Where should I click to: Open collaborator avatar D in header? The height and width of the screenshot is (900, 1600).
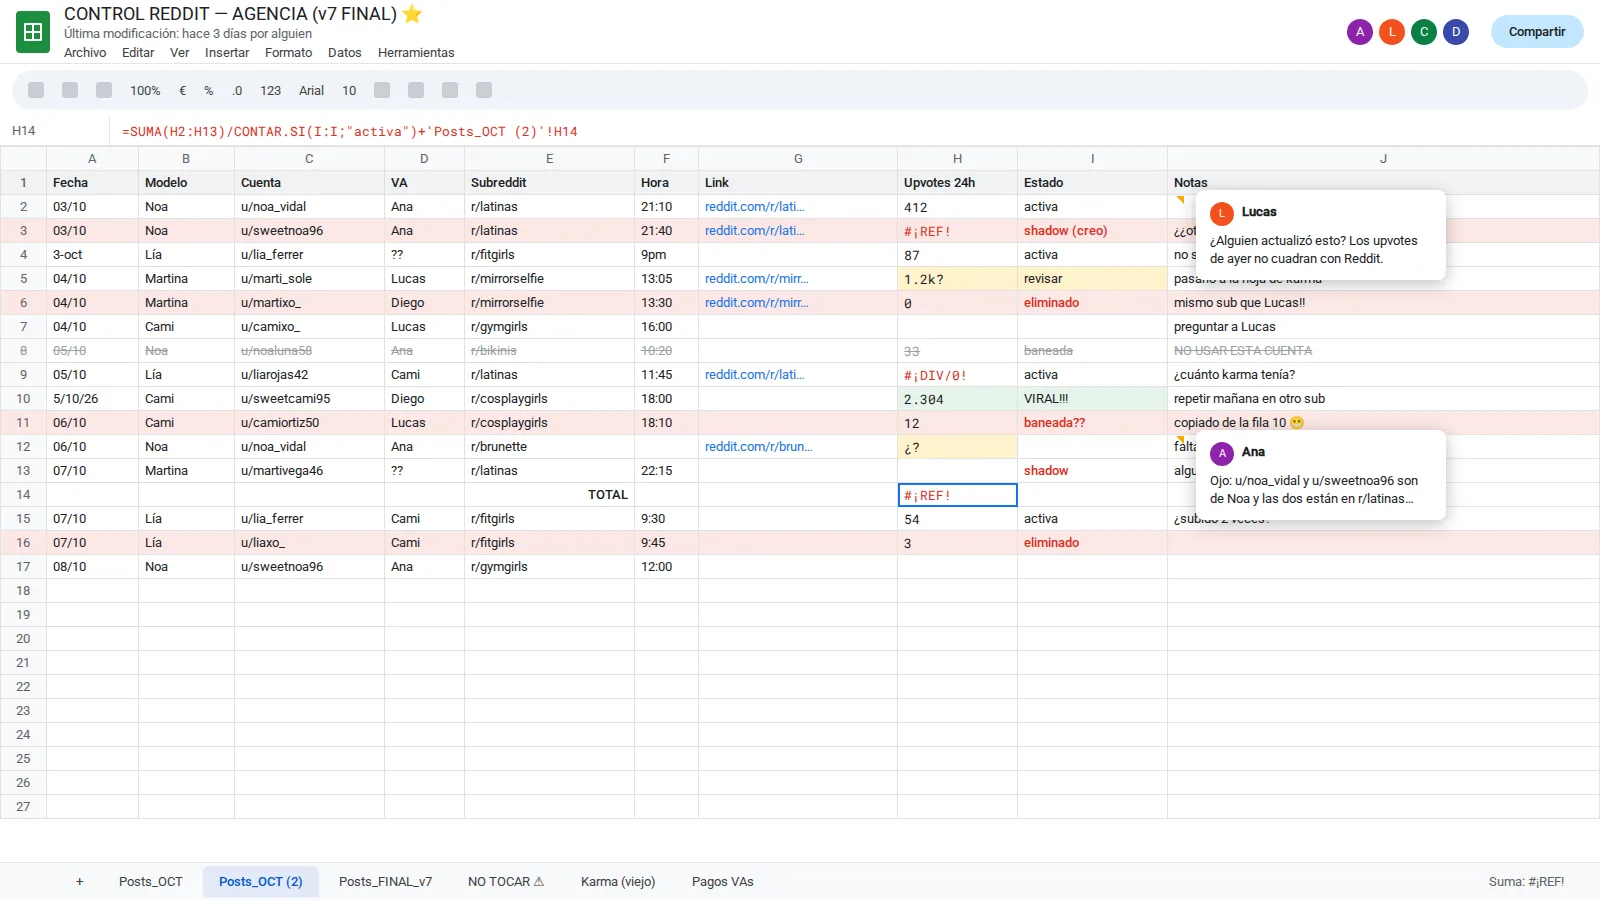click(1456, 32)
